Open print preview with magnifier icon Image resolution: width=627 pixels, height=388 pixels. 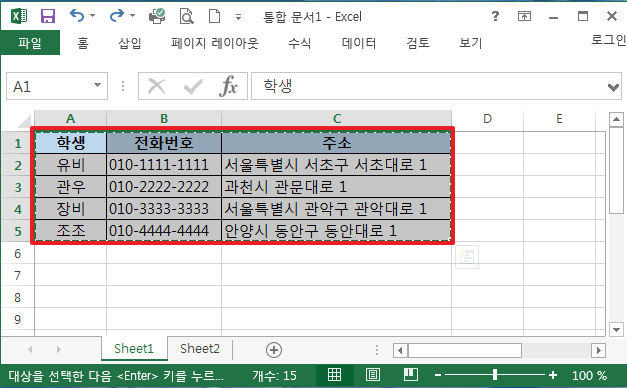[186, 16]
